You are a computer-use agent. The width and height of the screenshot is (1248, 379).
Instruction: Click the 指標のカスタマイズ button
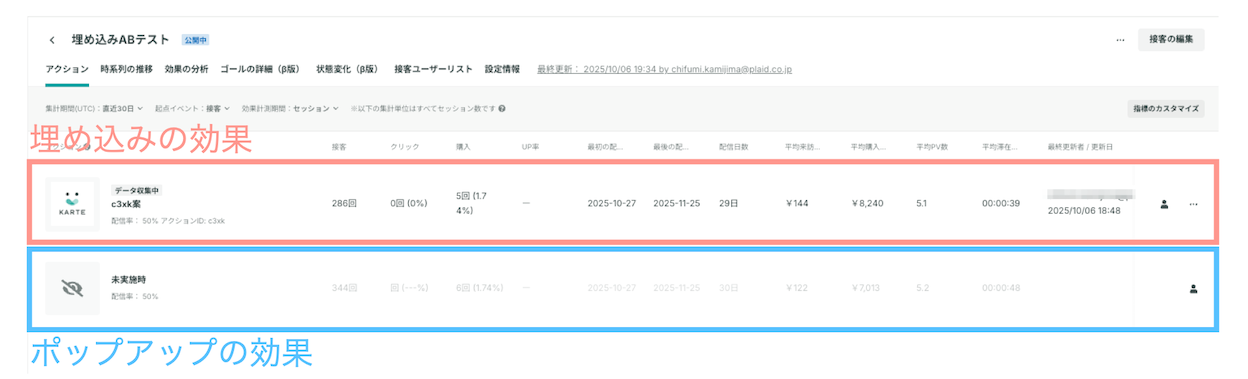pos(1166,109)
